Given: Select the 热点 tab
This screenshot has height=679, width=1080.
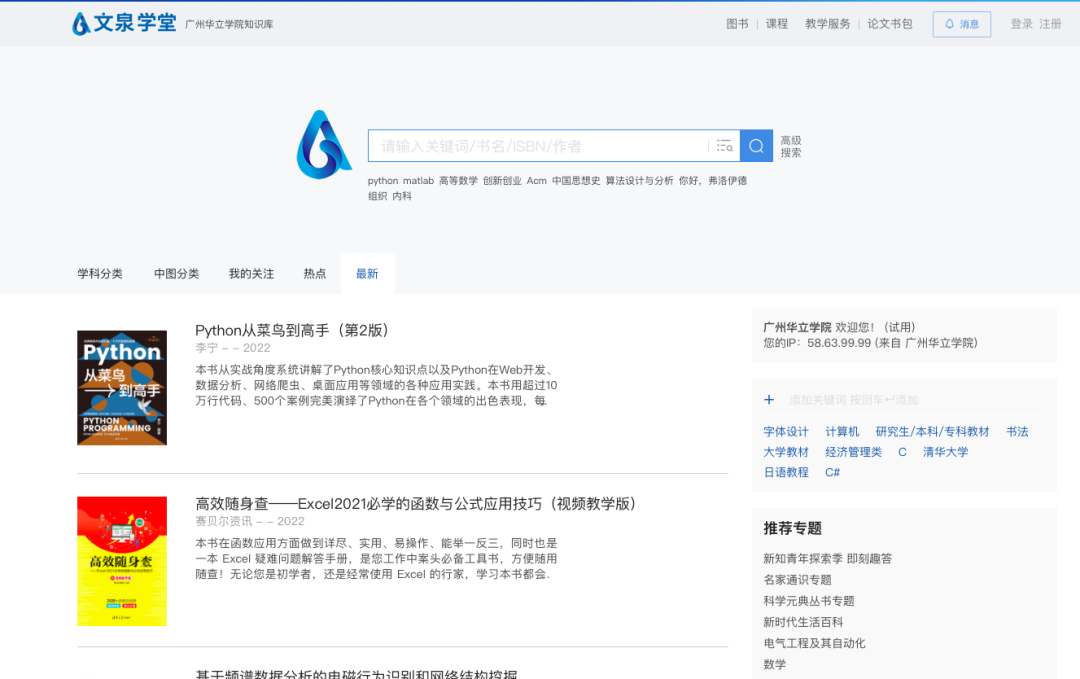Looking at the screenshot, I should pyautogui.click(x=315, y=274).
